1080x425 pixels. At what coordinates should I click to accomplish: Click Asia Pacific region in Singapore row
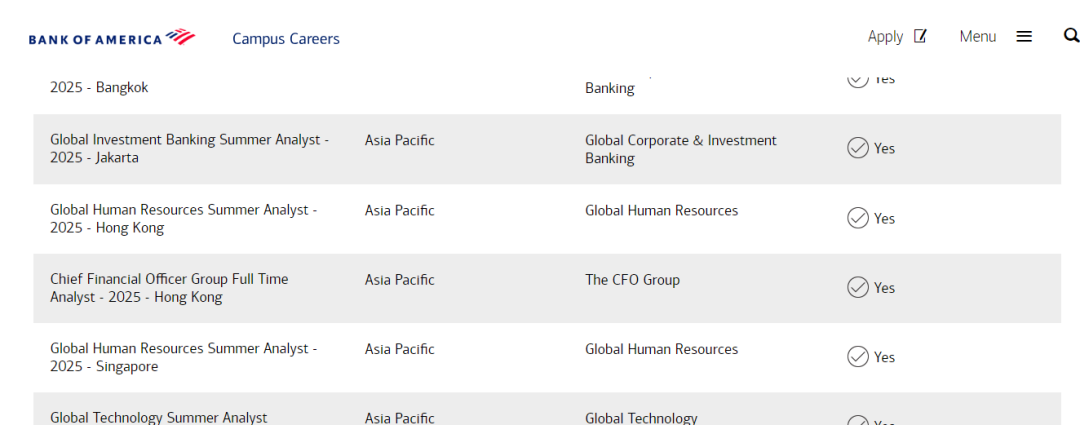coord(399,349)
